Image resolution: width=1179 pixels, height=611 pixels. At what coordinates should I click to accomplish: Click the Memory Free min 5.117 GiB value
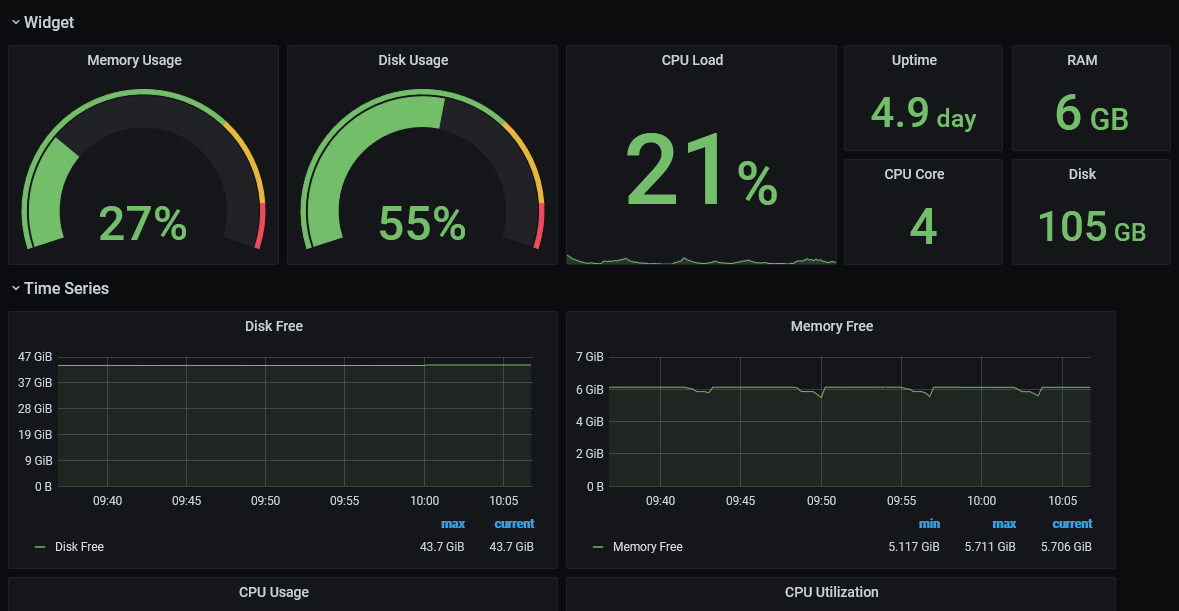click(914, 547)
